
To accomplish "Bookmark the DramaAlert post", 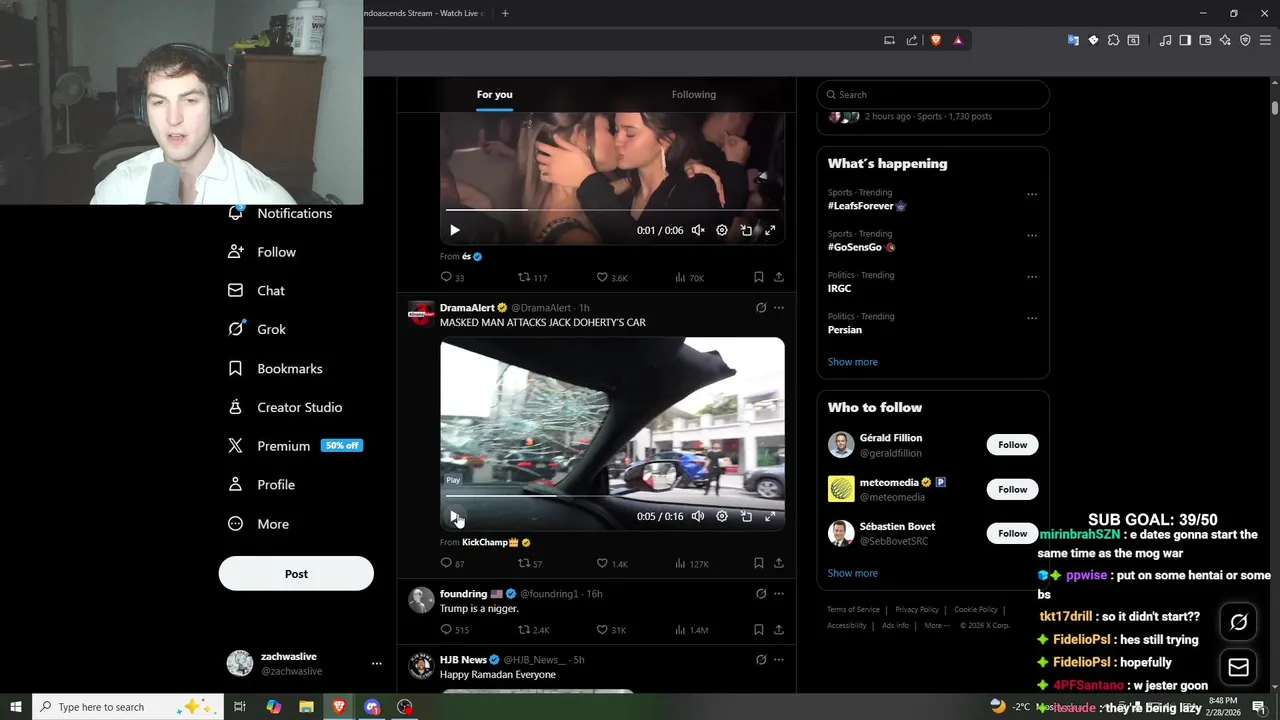I will (x=758, y=563).
